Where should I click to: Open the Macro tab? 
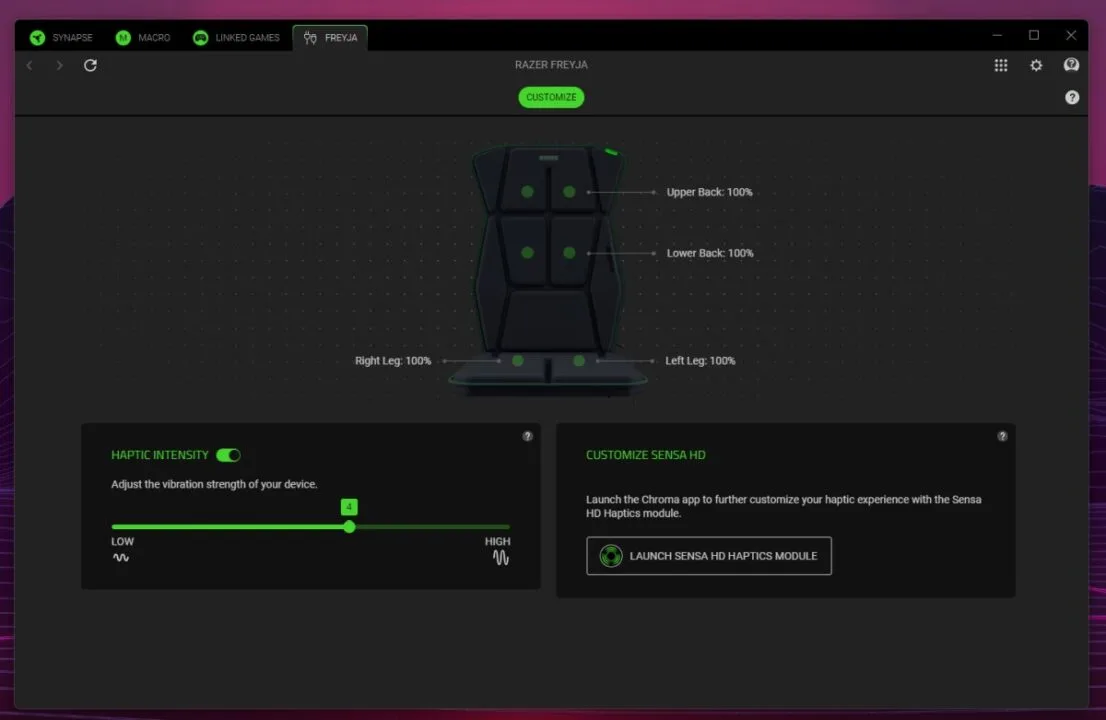pyautogui.click(x=142, y=38)
